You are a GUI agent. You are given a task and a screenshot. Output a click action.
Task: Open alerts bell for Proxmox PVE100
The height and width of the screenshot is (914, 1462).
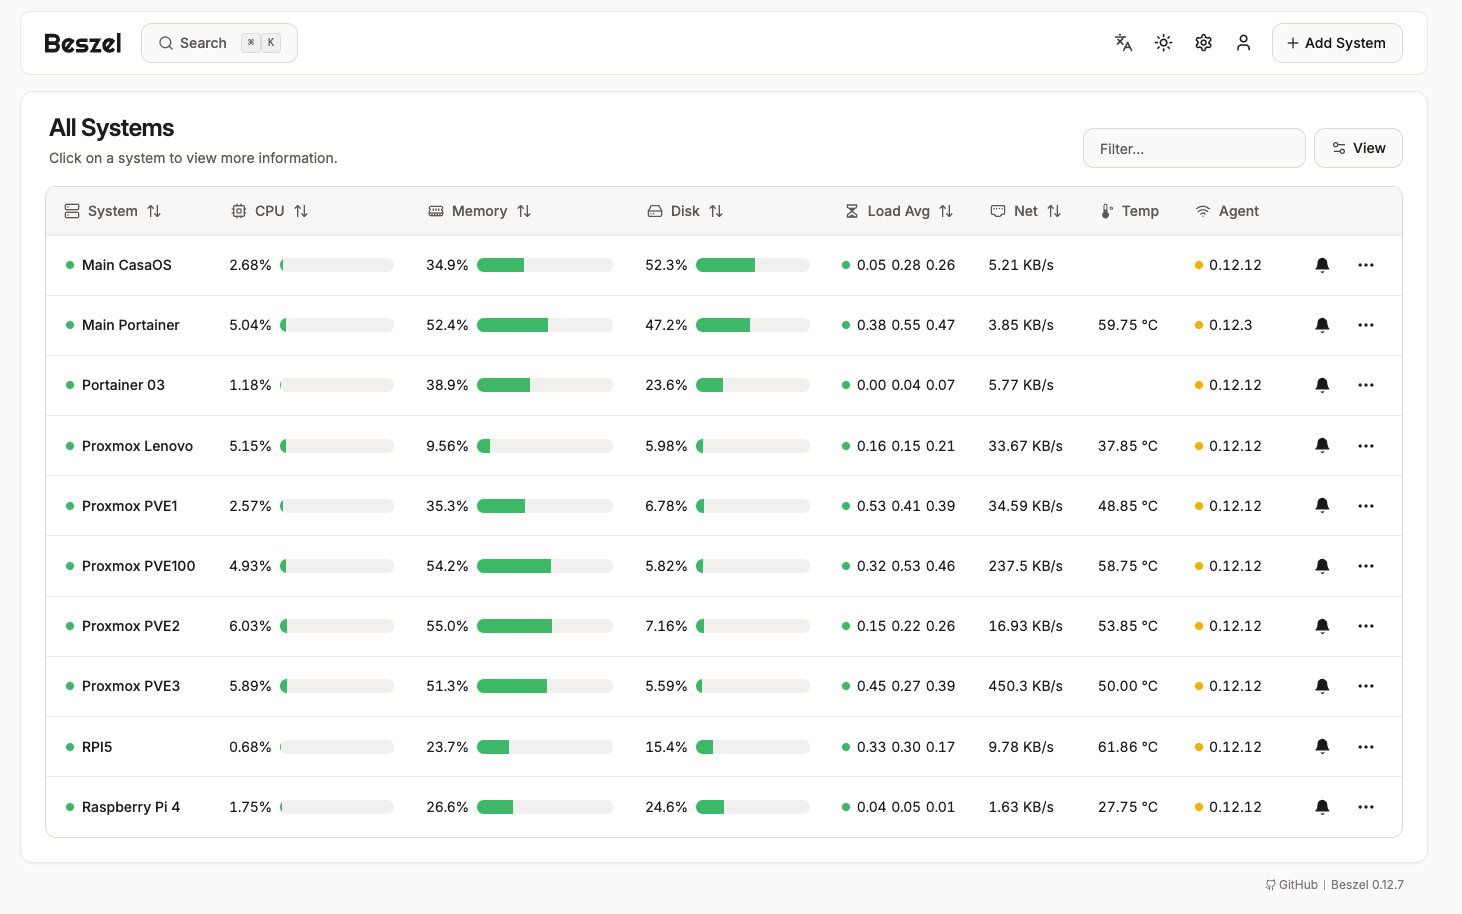point(1322,566)
